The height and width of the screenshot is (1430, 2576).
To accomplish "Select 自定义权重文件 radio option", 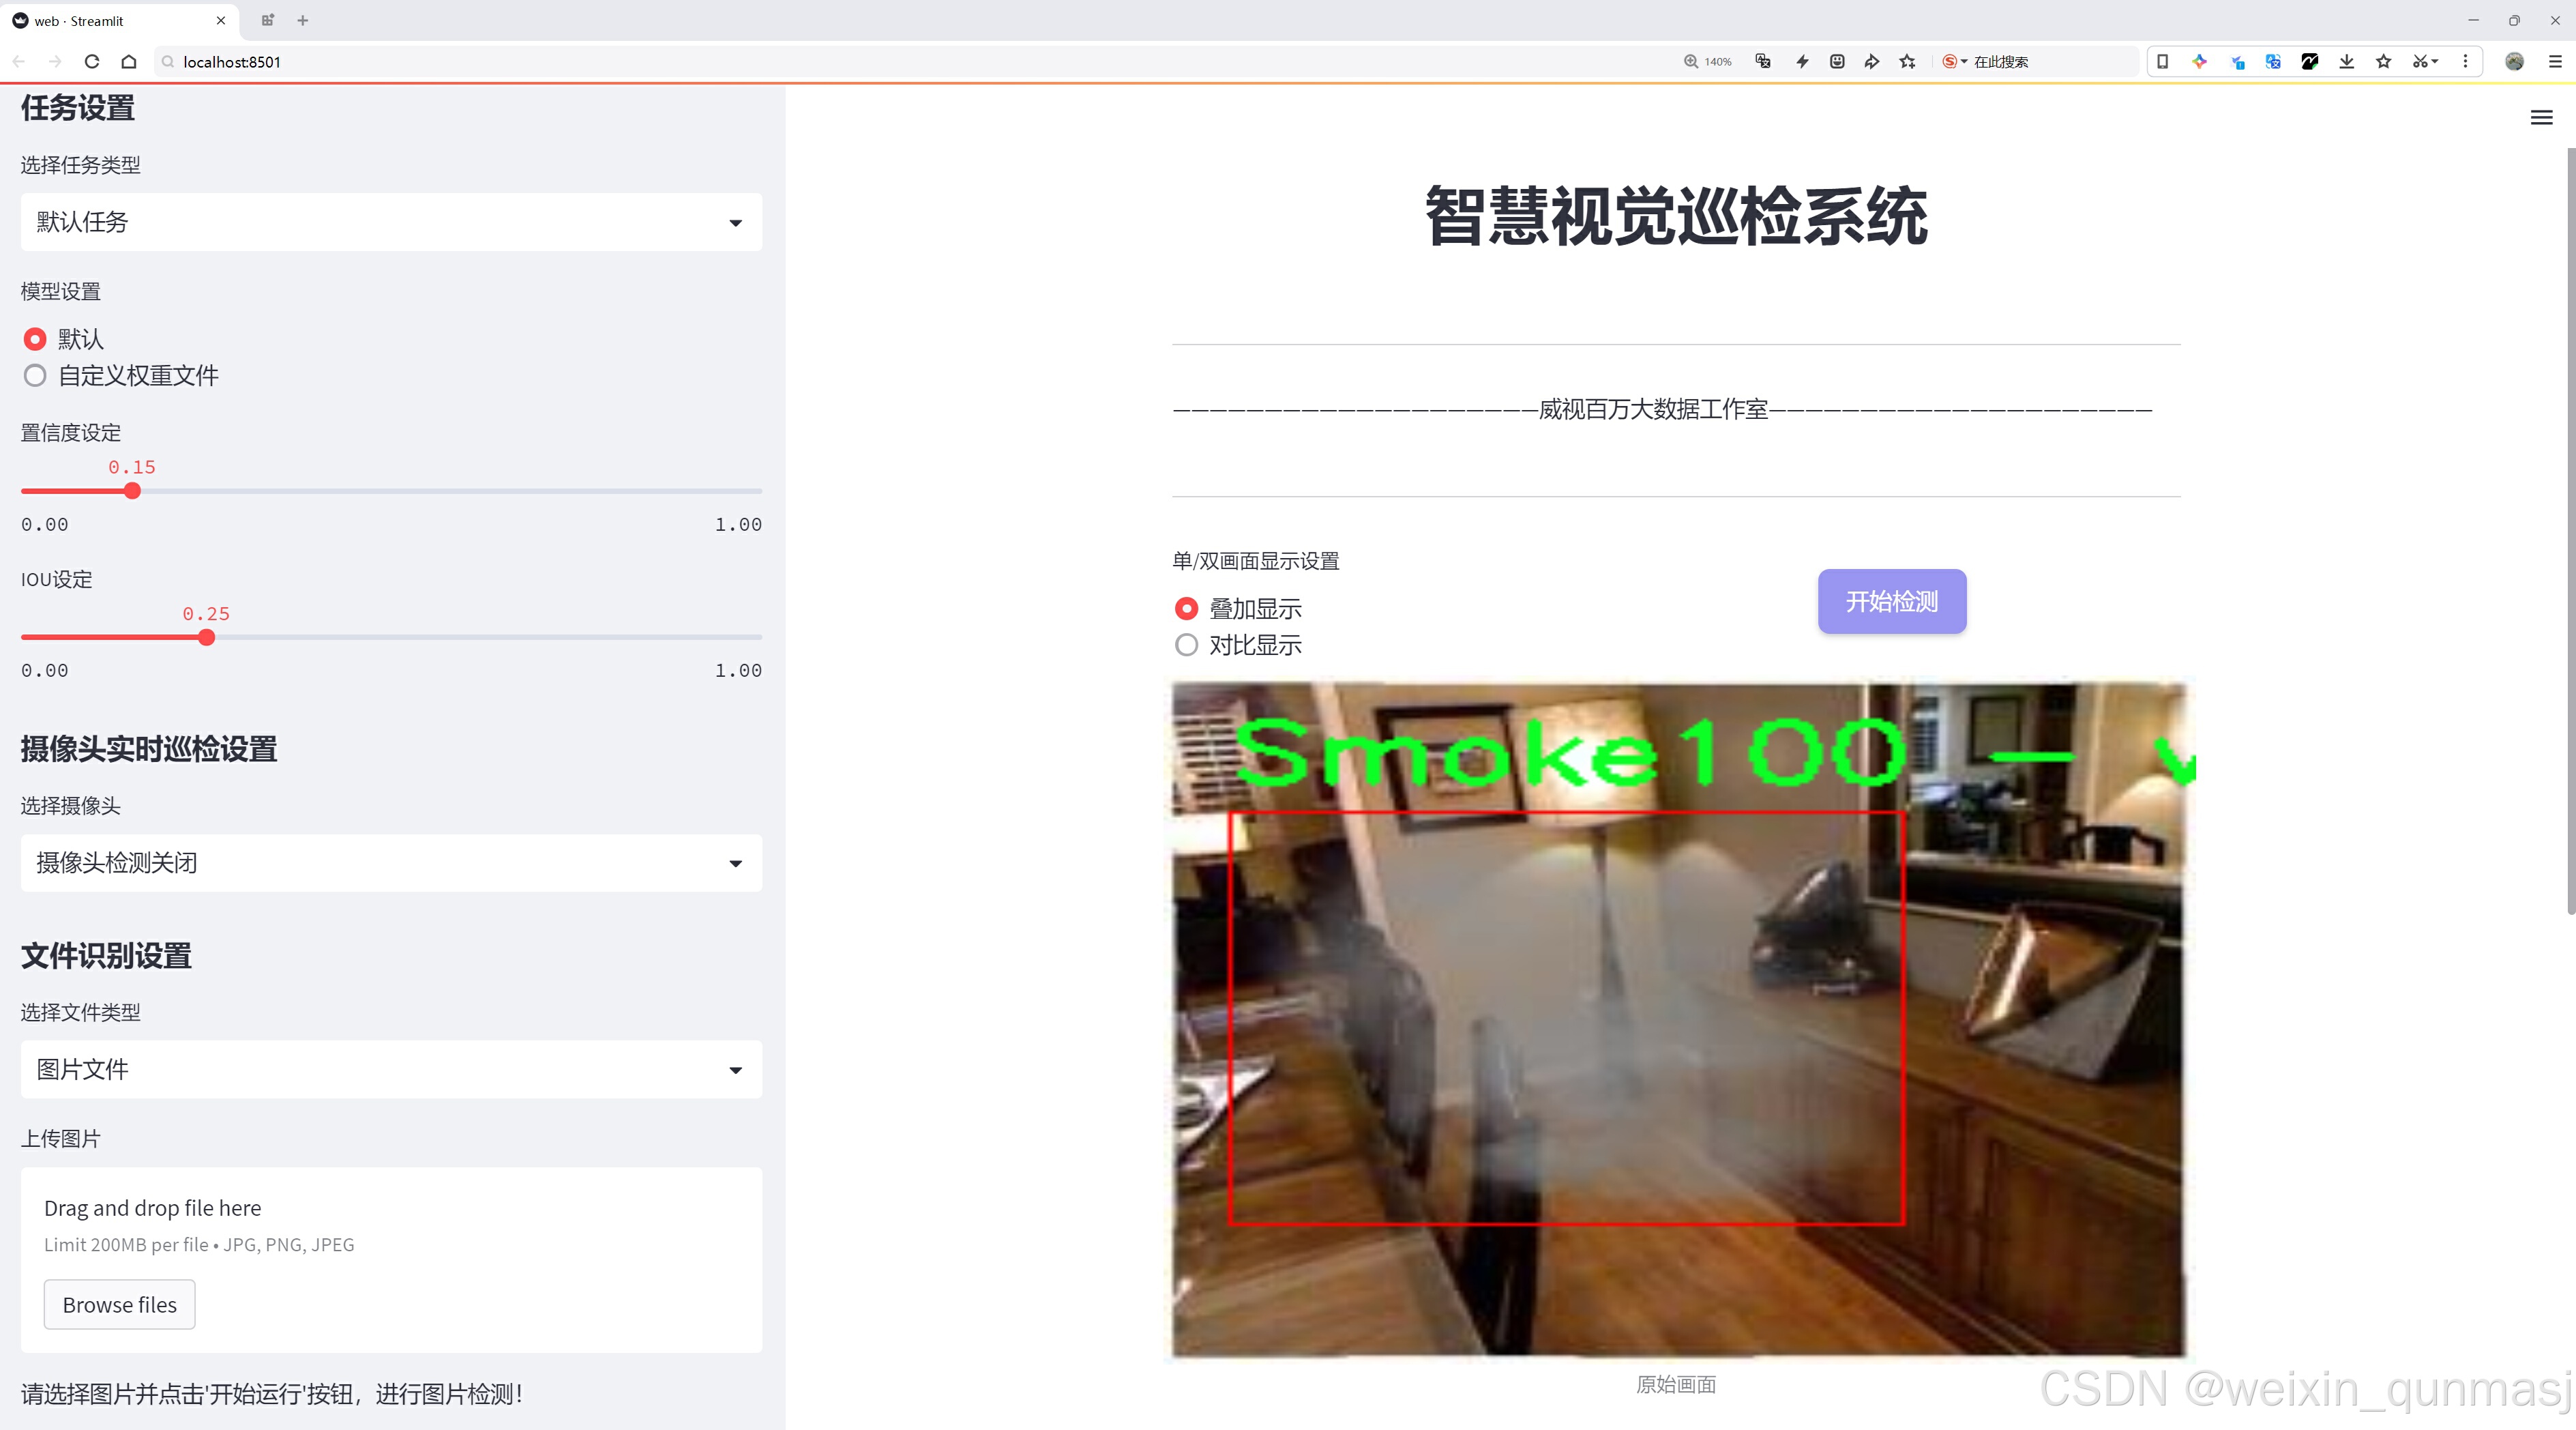I will [35, 376].
